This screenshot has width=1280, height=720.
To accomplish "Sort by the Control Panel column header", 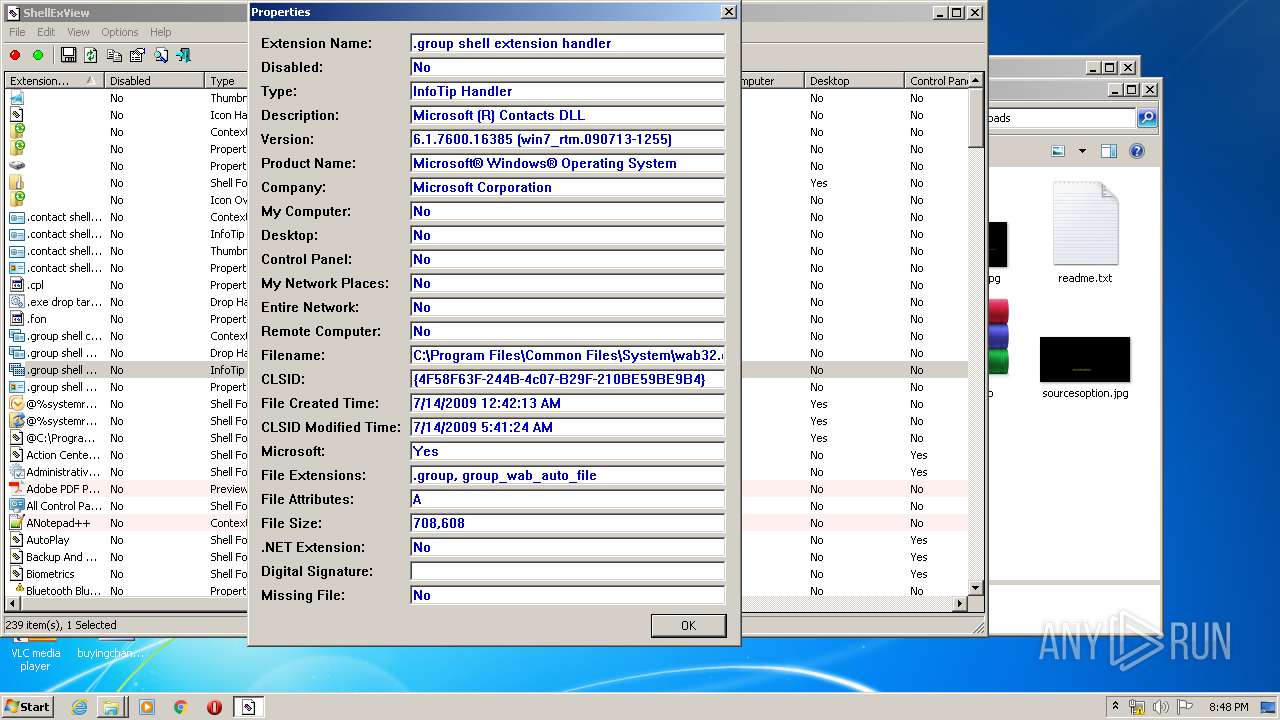I will coord(938,81).
